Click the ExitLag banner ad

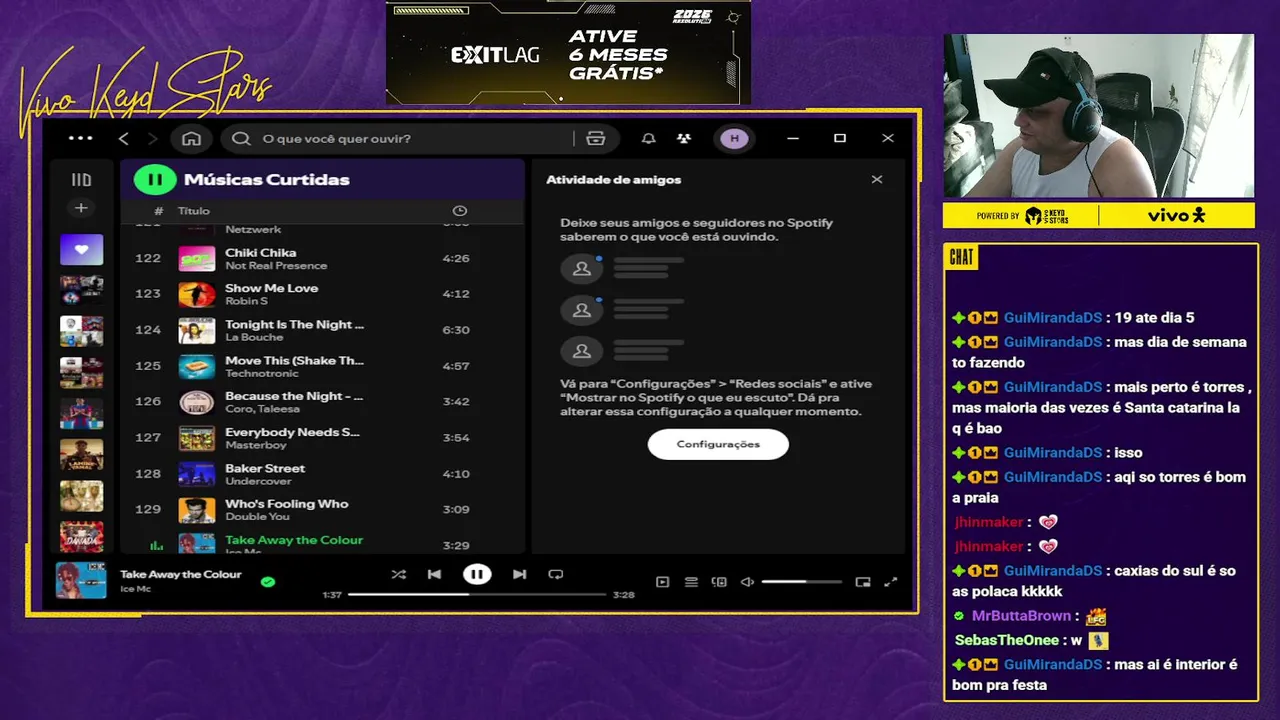[568, 52]
